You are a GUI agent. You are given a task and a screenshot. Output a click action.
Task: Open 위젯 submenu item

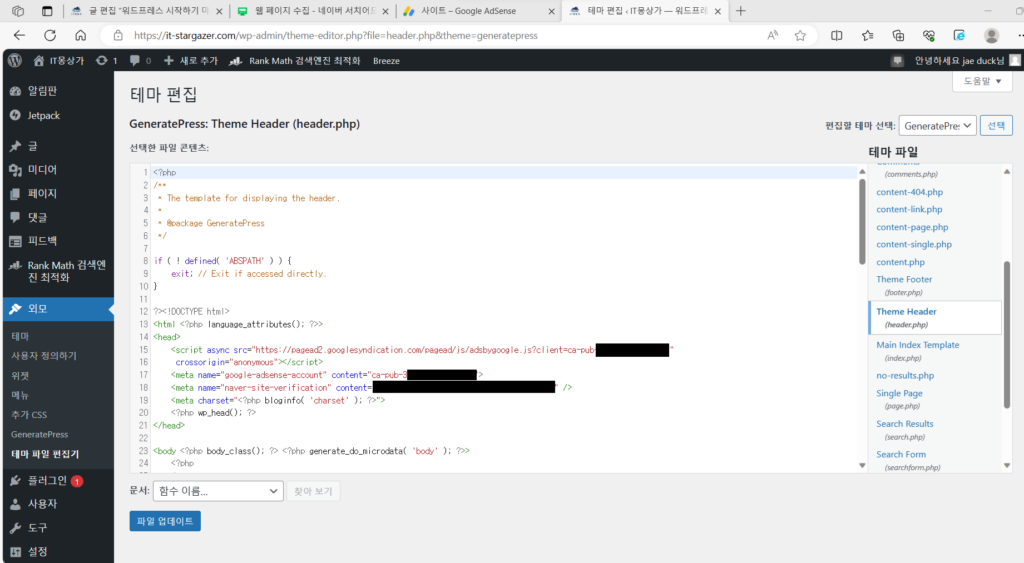[20, 376]
